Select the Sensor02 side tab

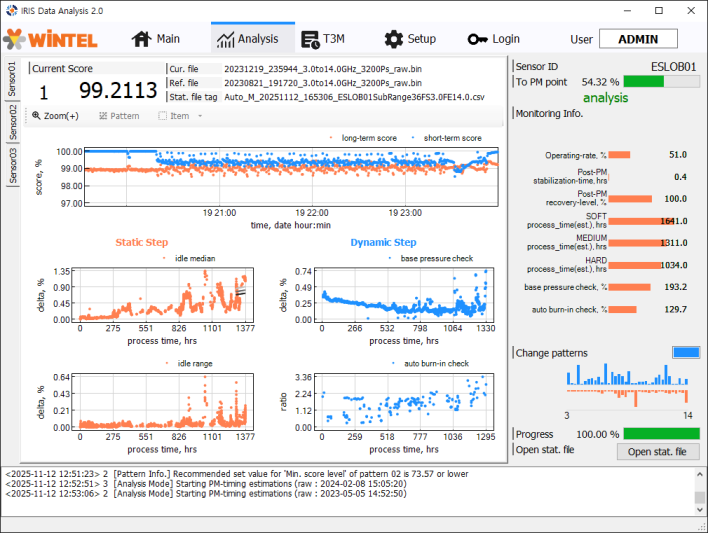(12, 122)
